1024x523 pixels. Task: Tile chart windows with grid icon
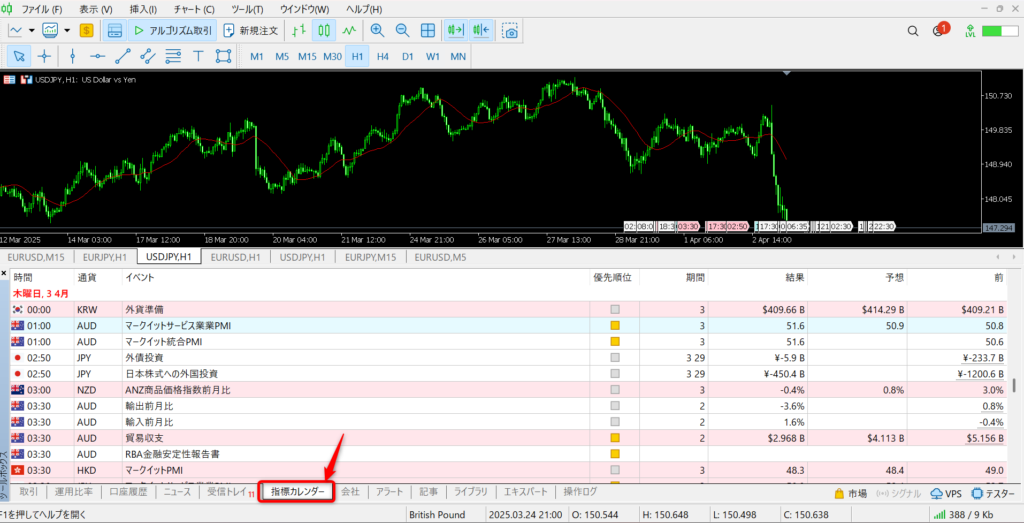[428, 30]
